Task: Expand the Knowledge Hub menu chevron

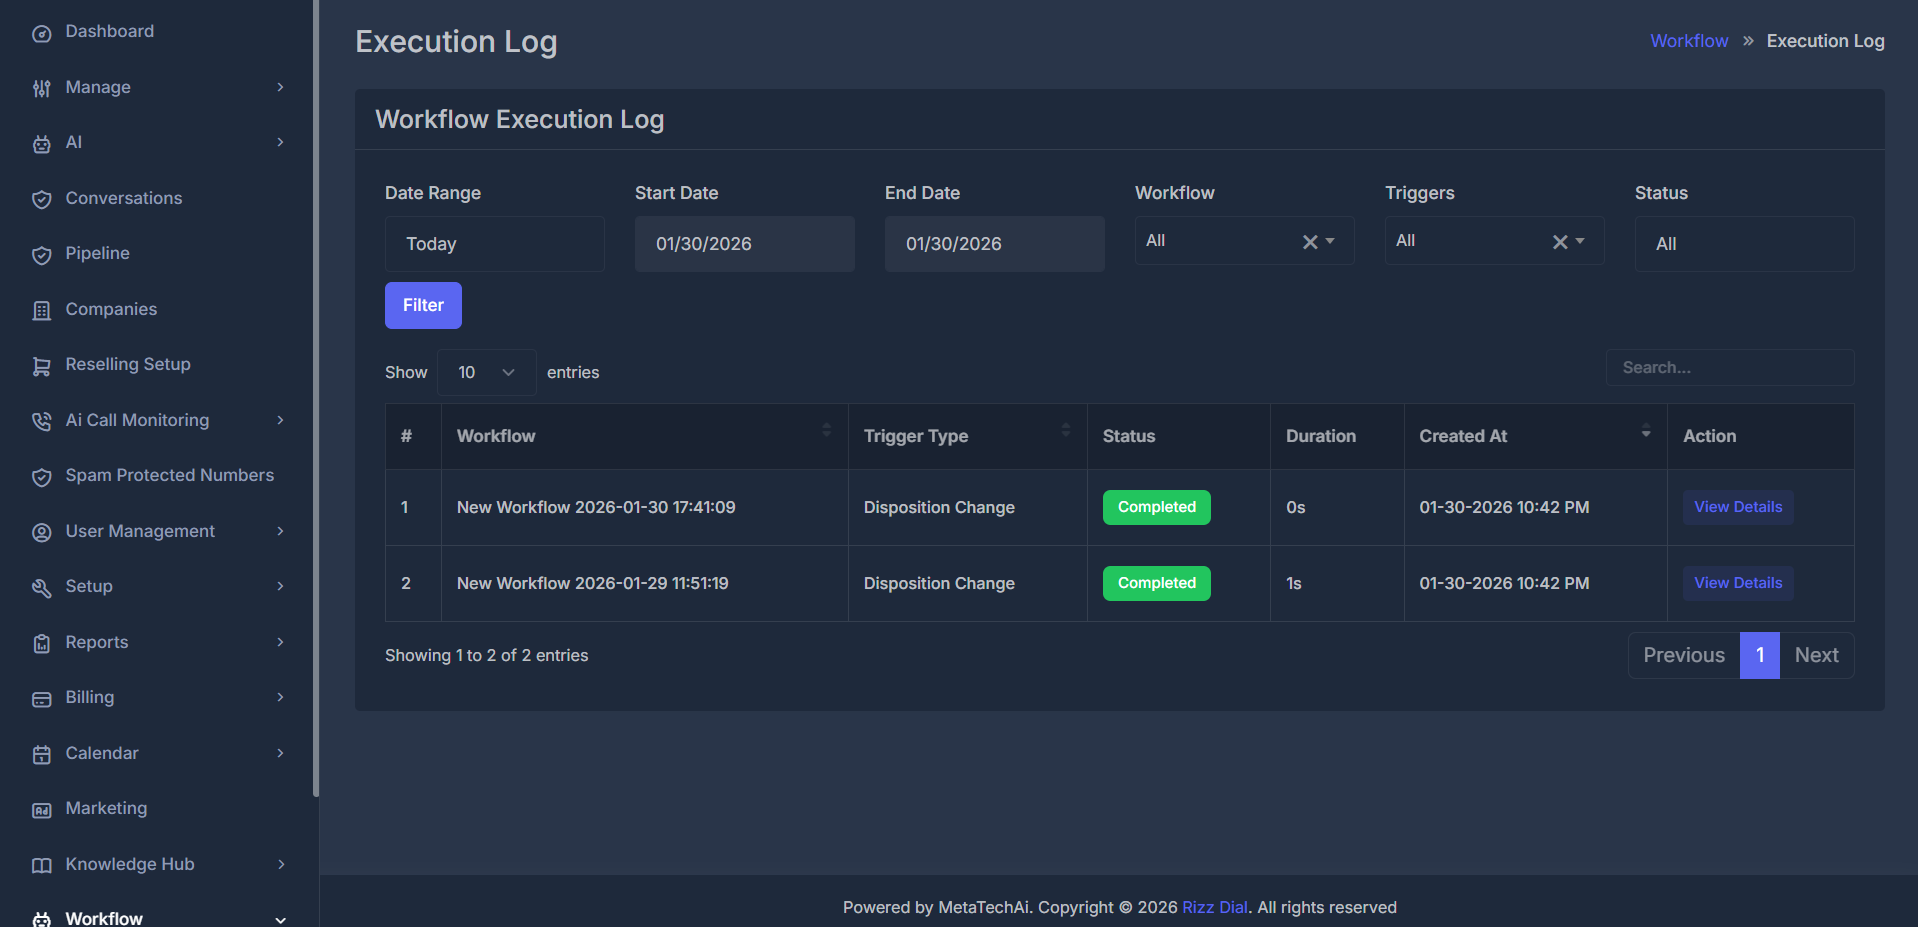Action: coord(281,864)
